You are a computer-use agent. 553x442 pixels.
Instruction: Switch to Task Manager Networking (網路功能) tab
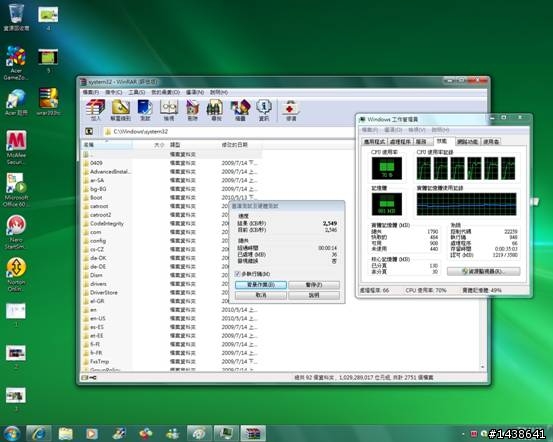tap(467, 141)
